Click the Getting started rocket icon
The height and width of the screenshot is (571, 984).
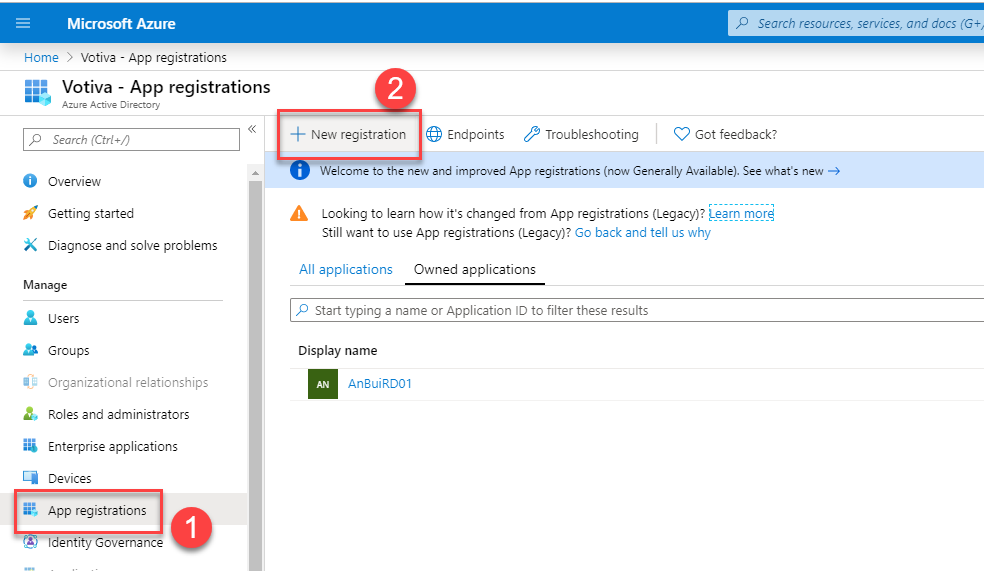pos(30,213)
